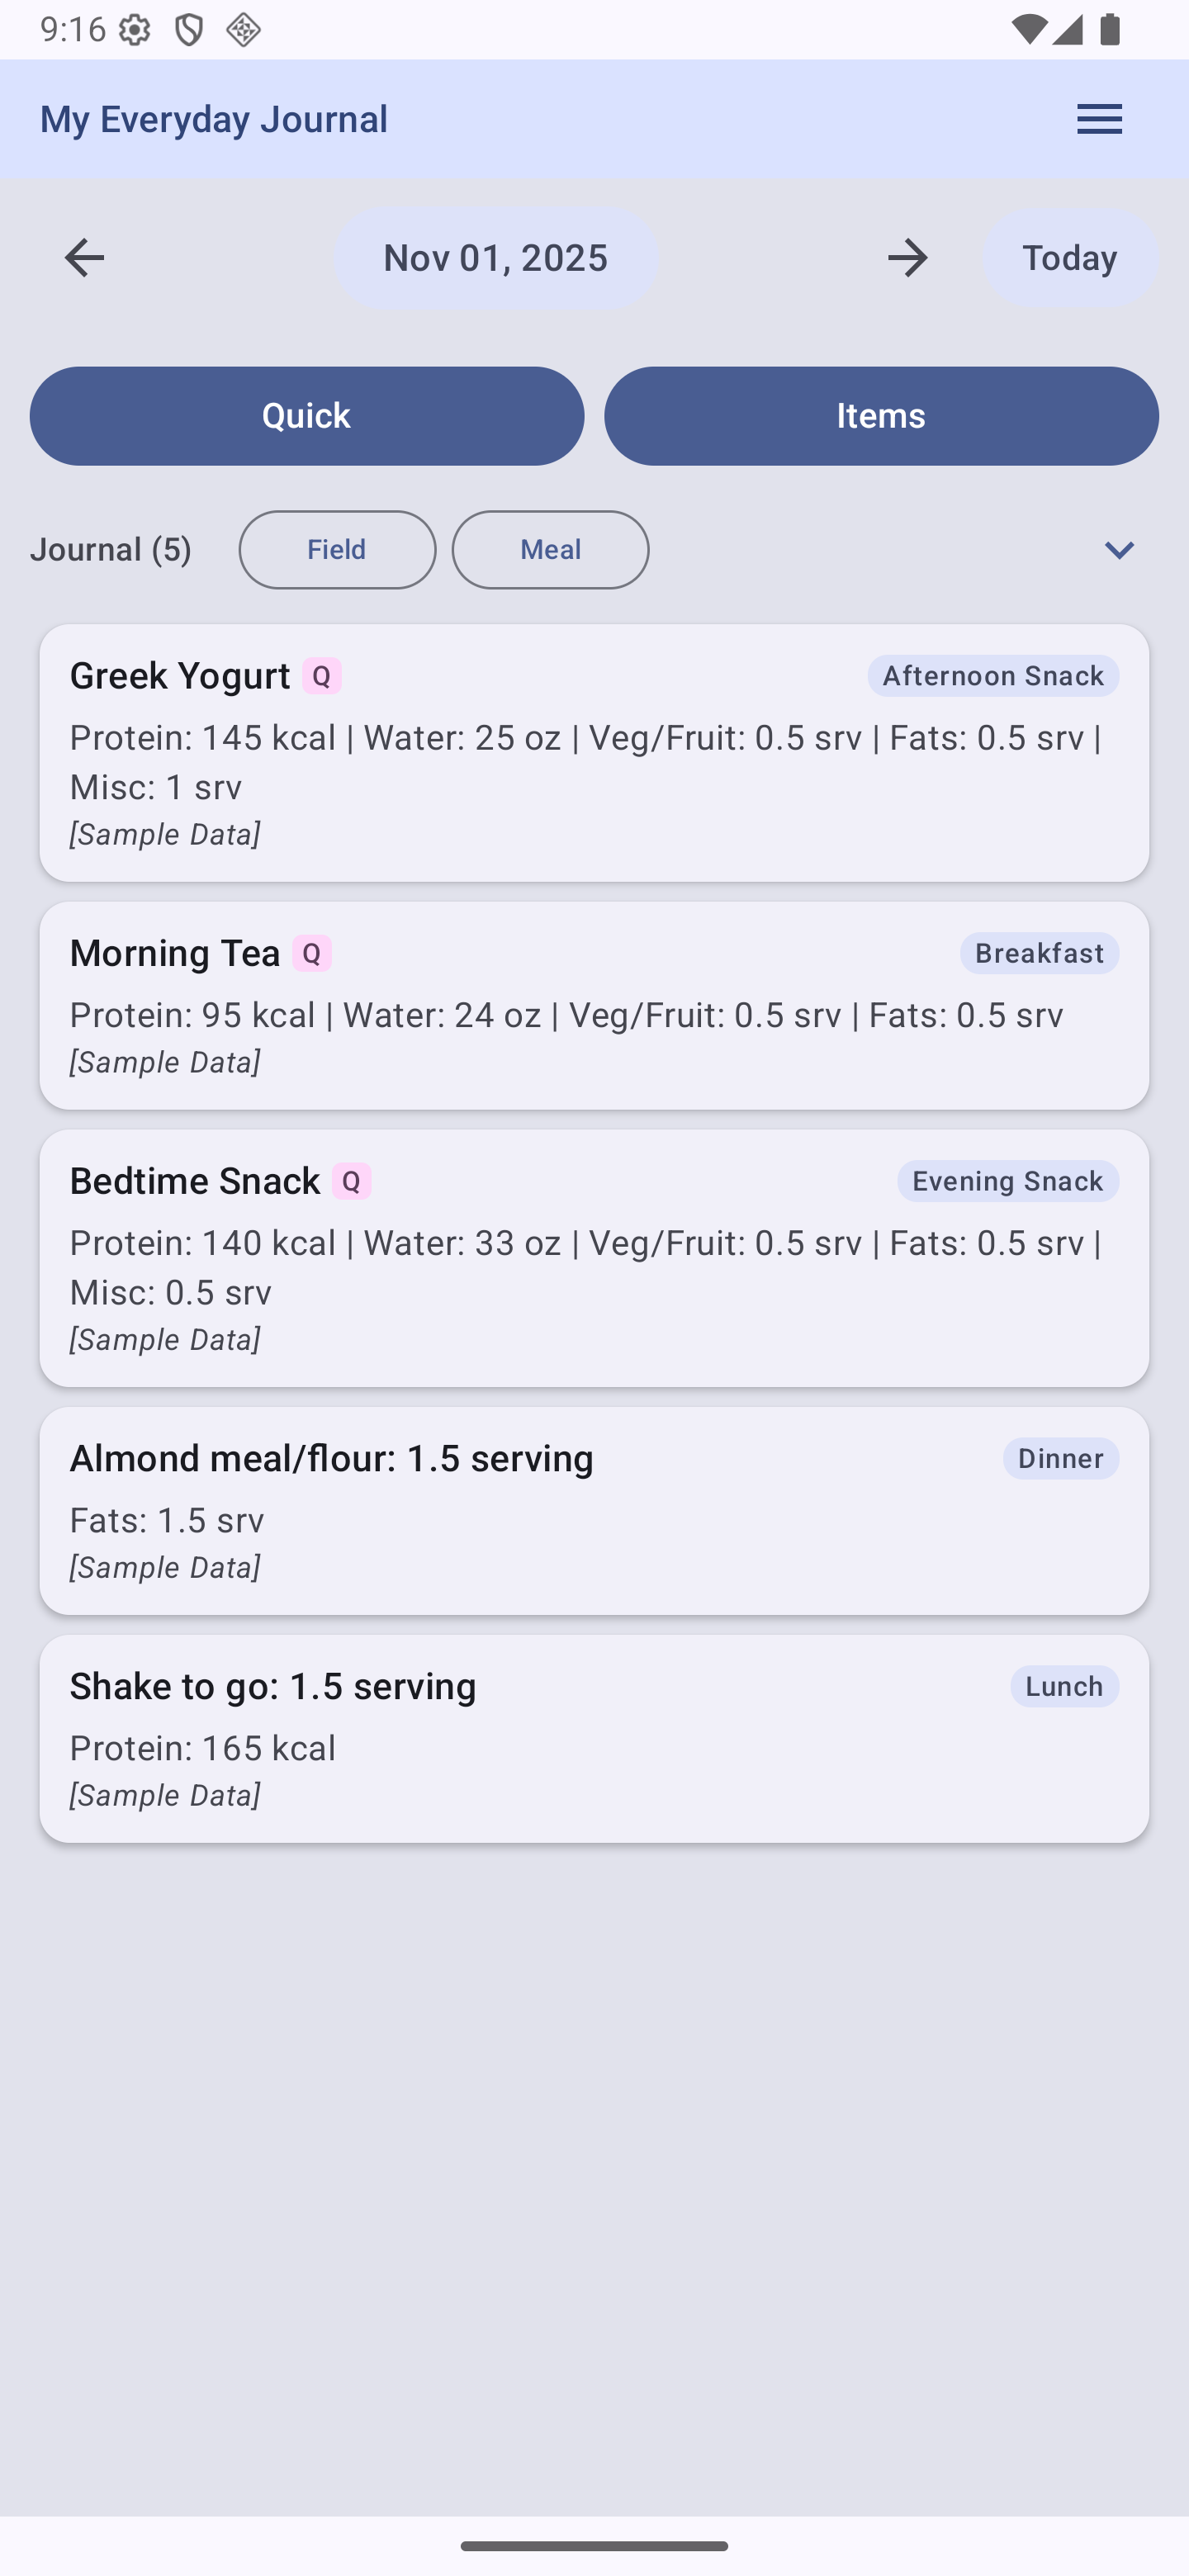The image size is (1189, 2576).
Task: Tap the settings gear in status bar
Action: (x=135, y=30)
